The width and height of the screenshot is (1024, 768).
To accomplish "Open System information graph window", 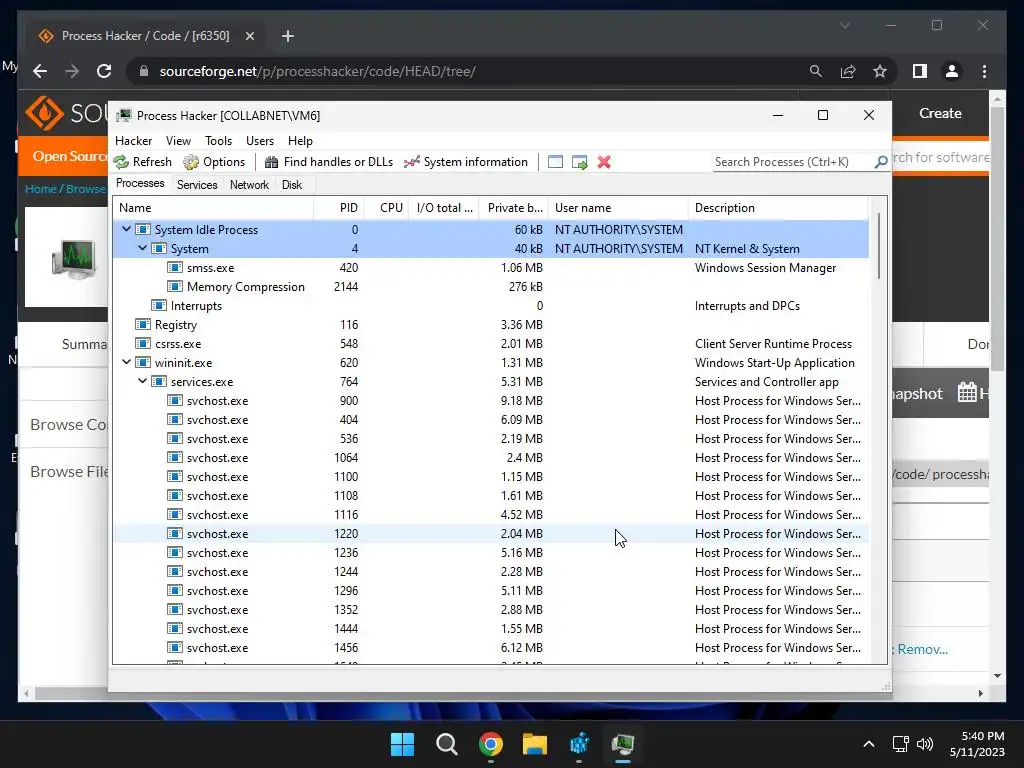I will [466, 162].
